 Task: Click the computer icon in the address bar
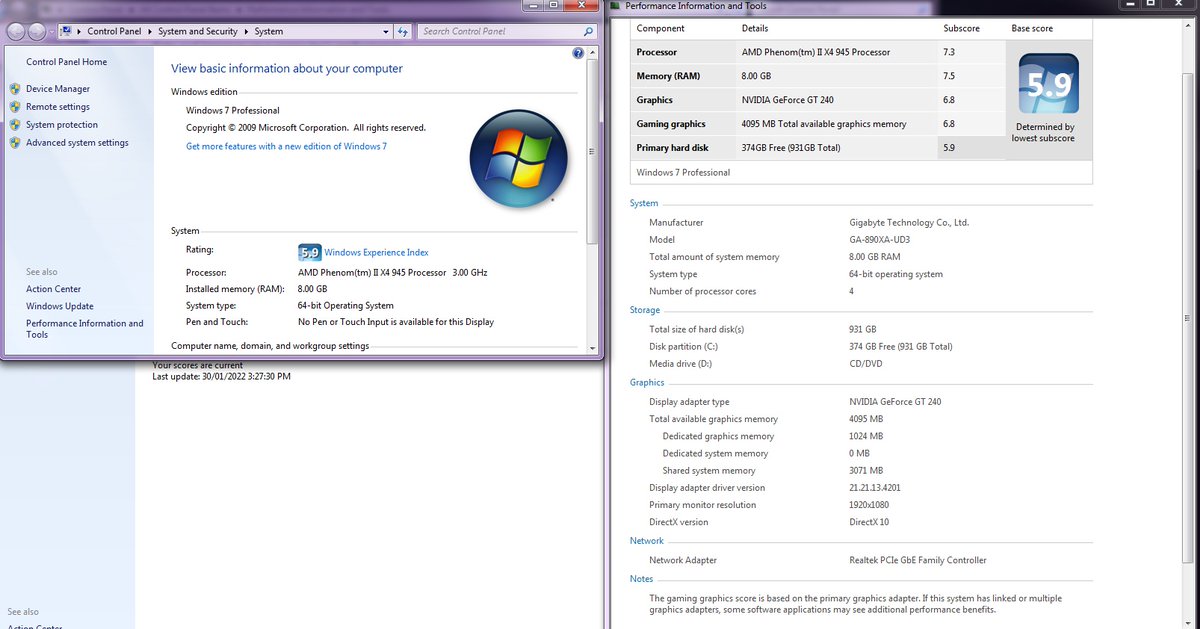pyautogui.click(x=66, y=31)
